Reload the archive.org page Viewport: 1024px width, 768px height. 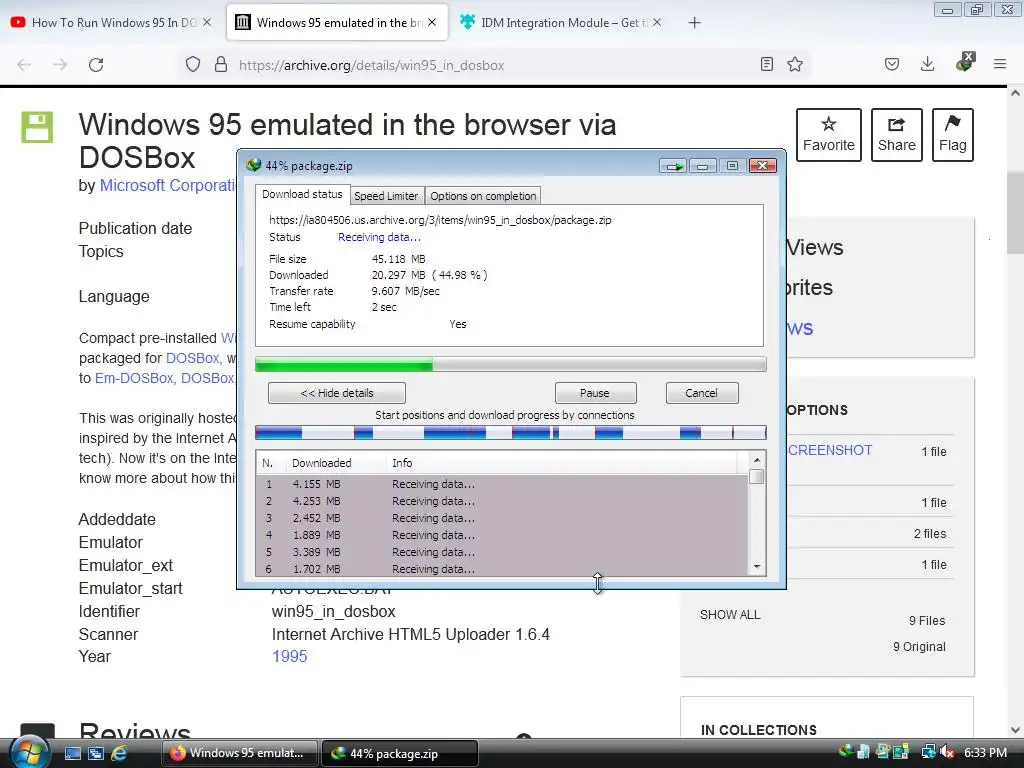96,65
